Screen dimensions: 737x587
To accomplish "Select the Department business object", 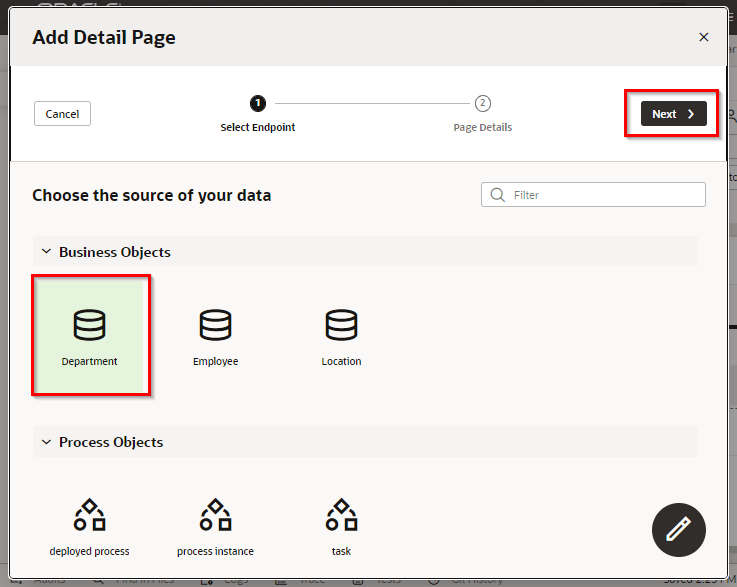I will pyautogui.click(x=90, y=335).
